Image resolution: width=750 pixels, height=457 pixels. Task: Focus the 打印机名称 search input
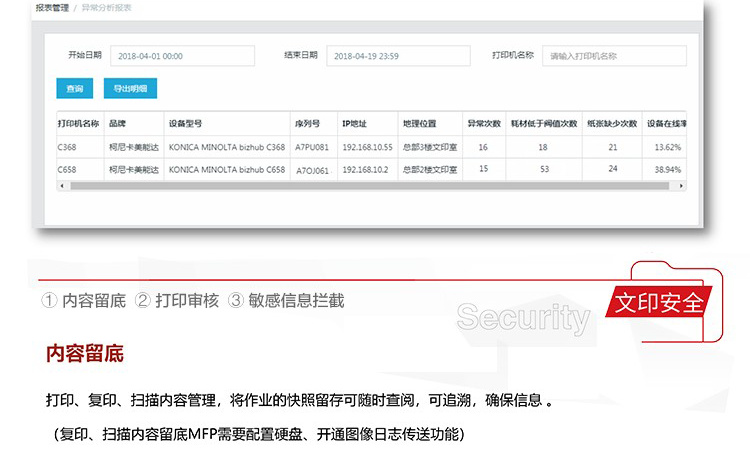point(614,56)
